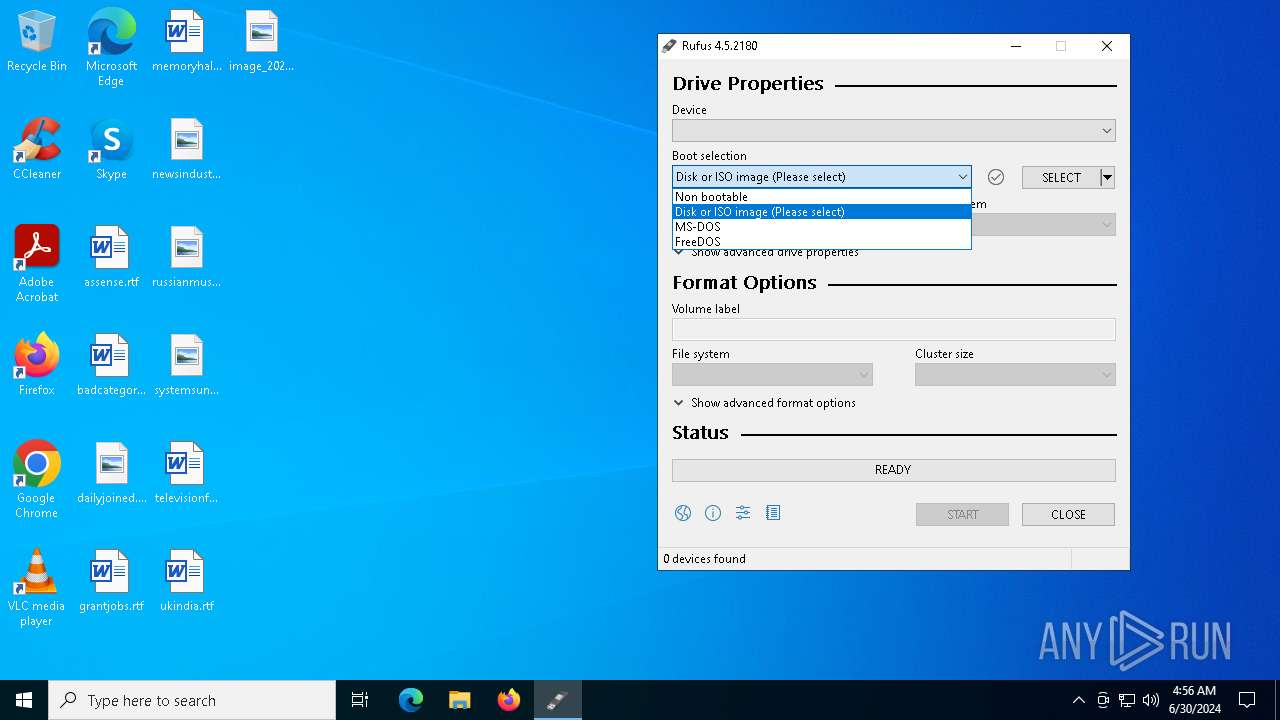Image resolution: width=1280 pixels, height=720 pixels.
Task: Select the assense.rtf document icon
Action: pyautogui.click(x=111, y=257)
